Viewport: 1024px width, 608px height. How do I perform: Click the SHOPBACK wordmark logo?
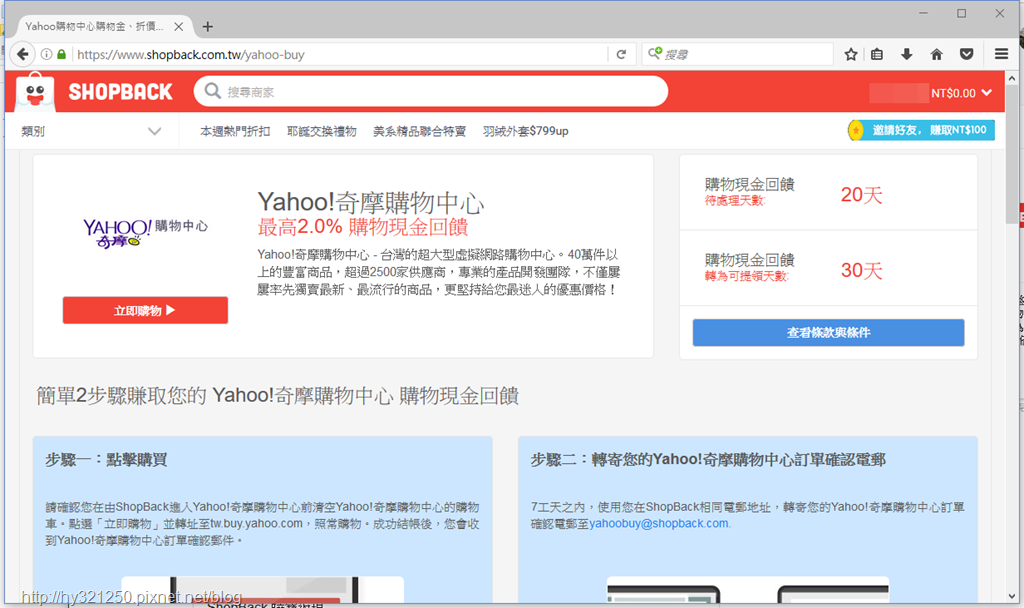click(x=121, y=92)
